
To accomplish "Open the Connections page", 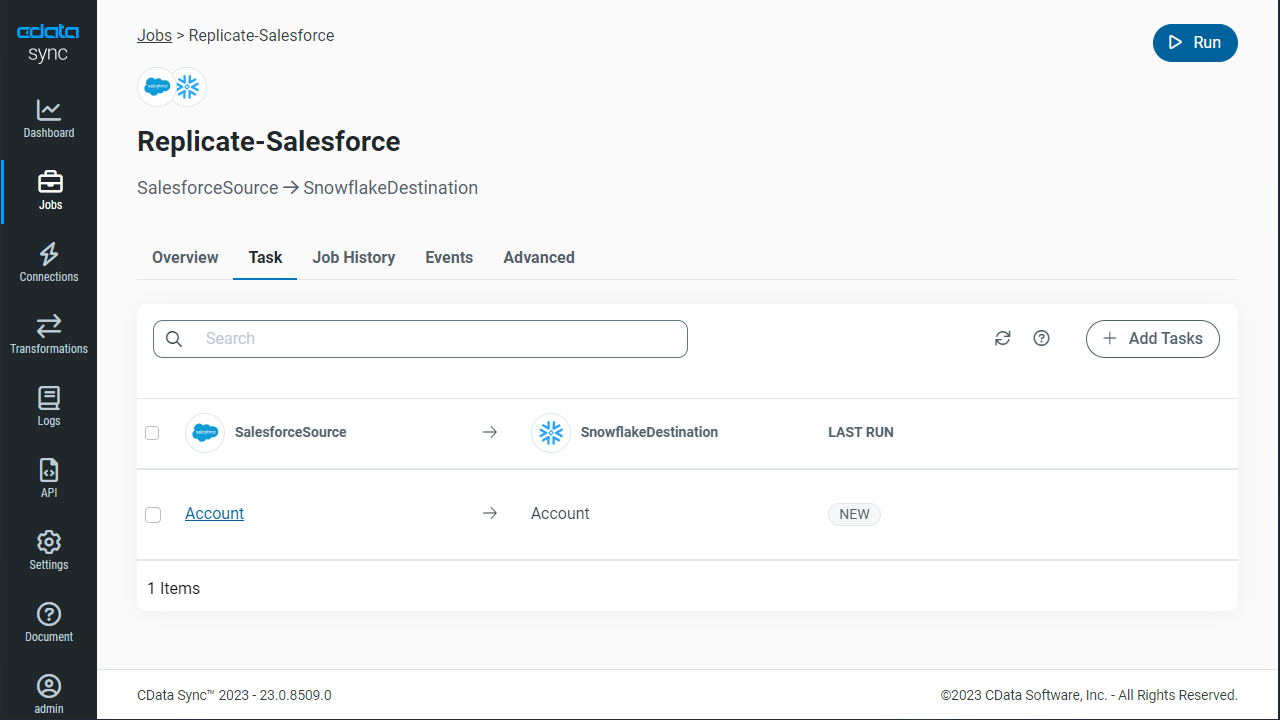I will (48, 263).
